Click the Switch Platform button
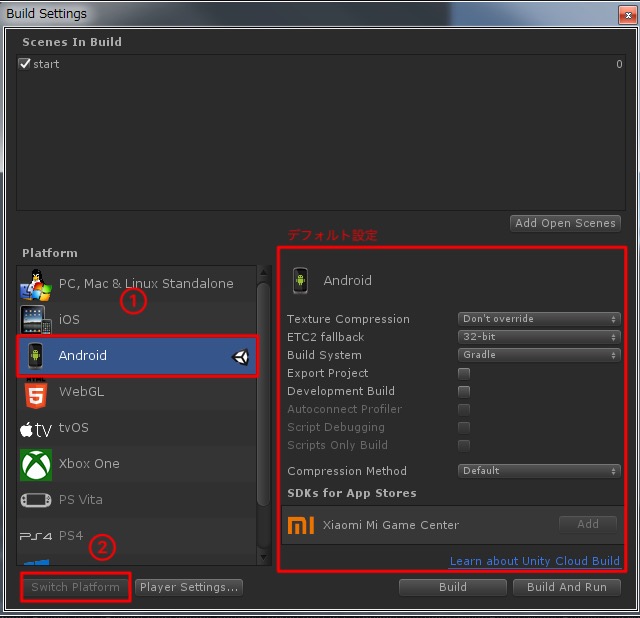Viewport: 640px width, 618px height. click(76, 587)
